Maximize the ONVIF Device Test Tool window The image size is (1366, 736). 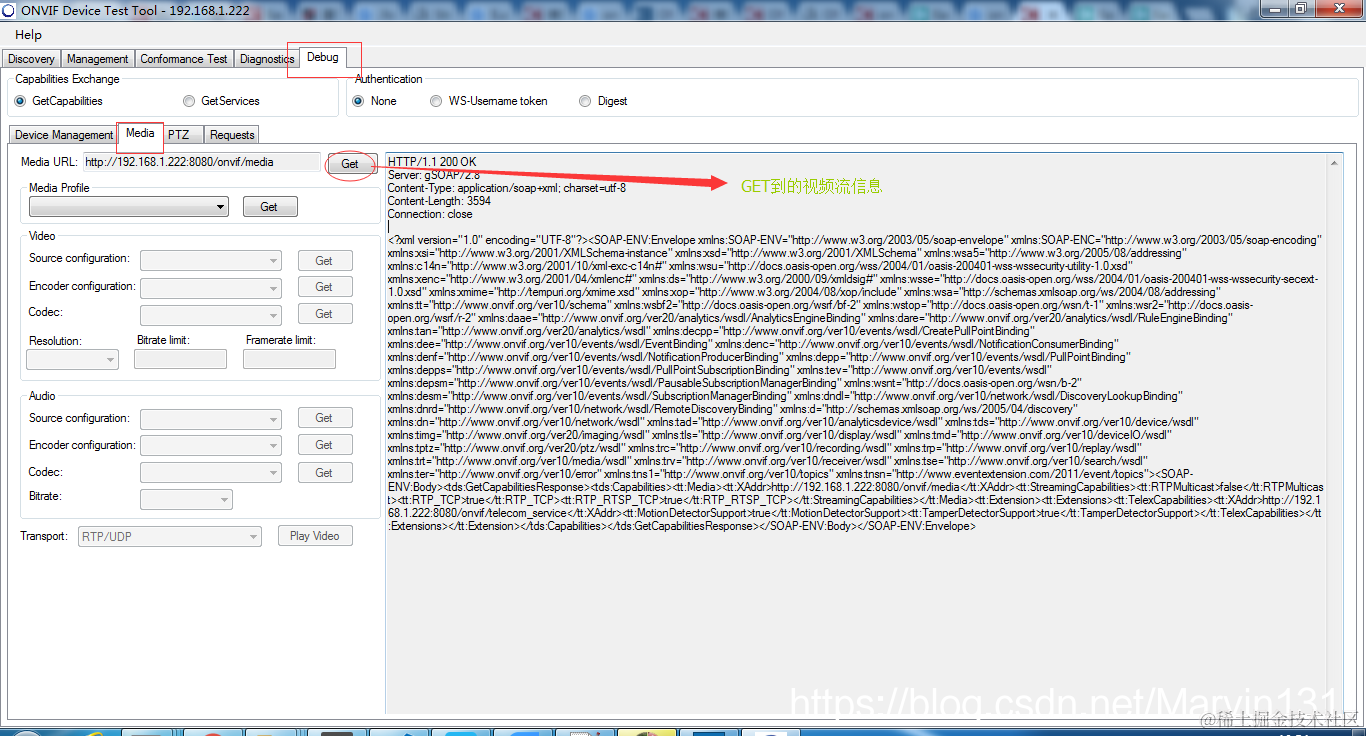(x=1301, y=9)
